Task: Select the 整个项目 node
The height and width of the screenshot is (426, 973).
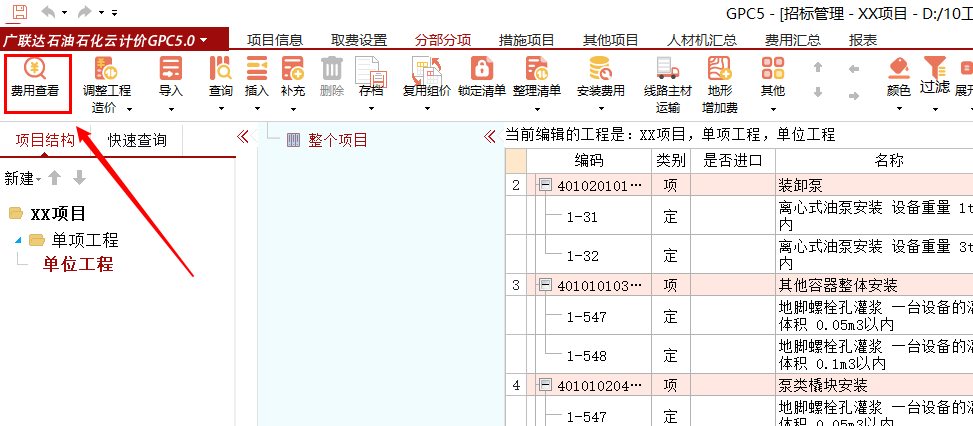Action: pos(338,140)
